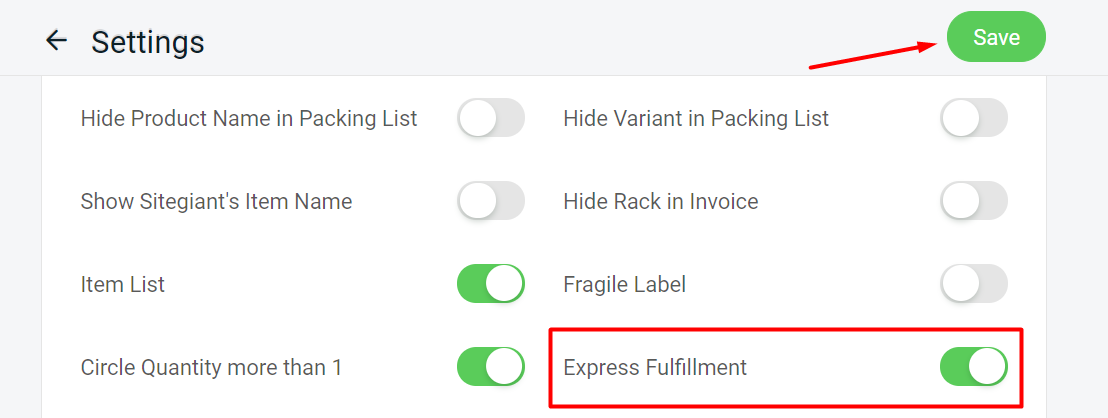Select the Circle Quantity more than 1 text

pos(211,367)
